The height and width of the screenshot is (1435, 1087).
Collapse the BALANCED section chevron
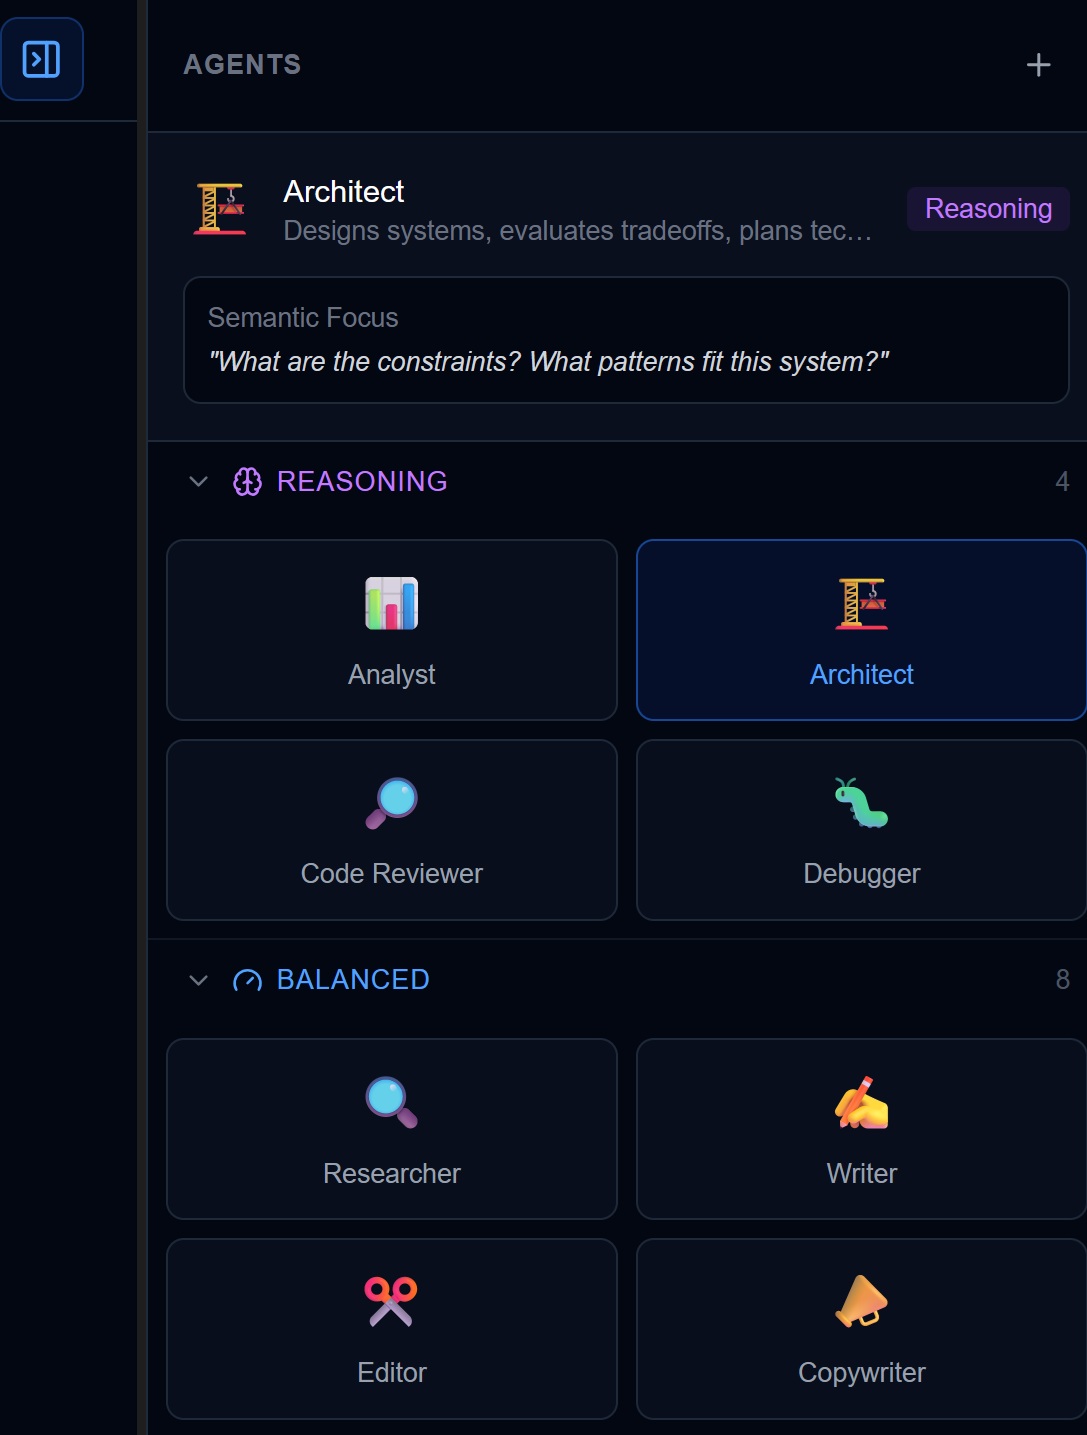[196, 980]
